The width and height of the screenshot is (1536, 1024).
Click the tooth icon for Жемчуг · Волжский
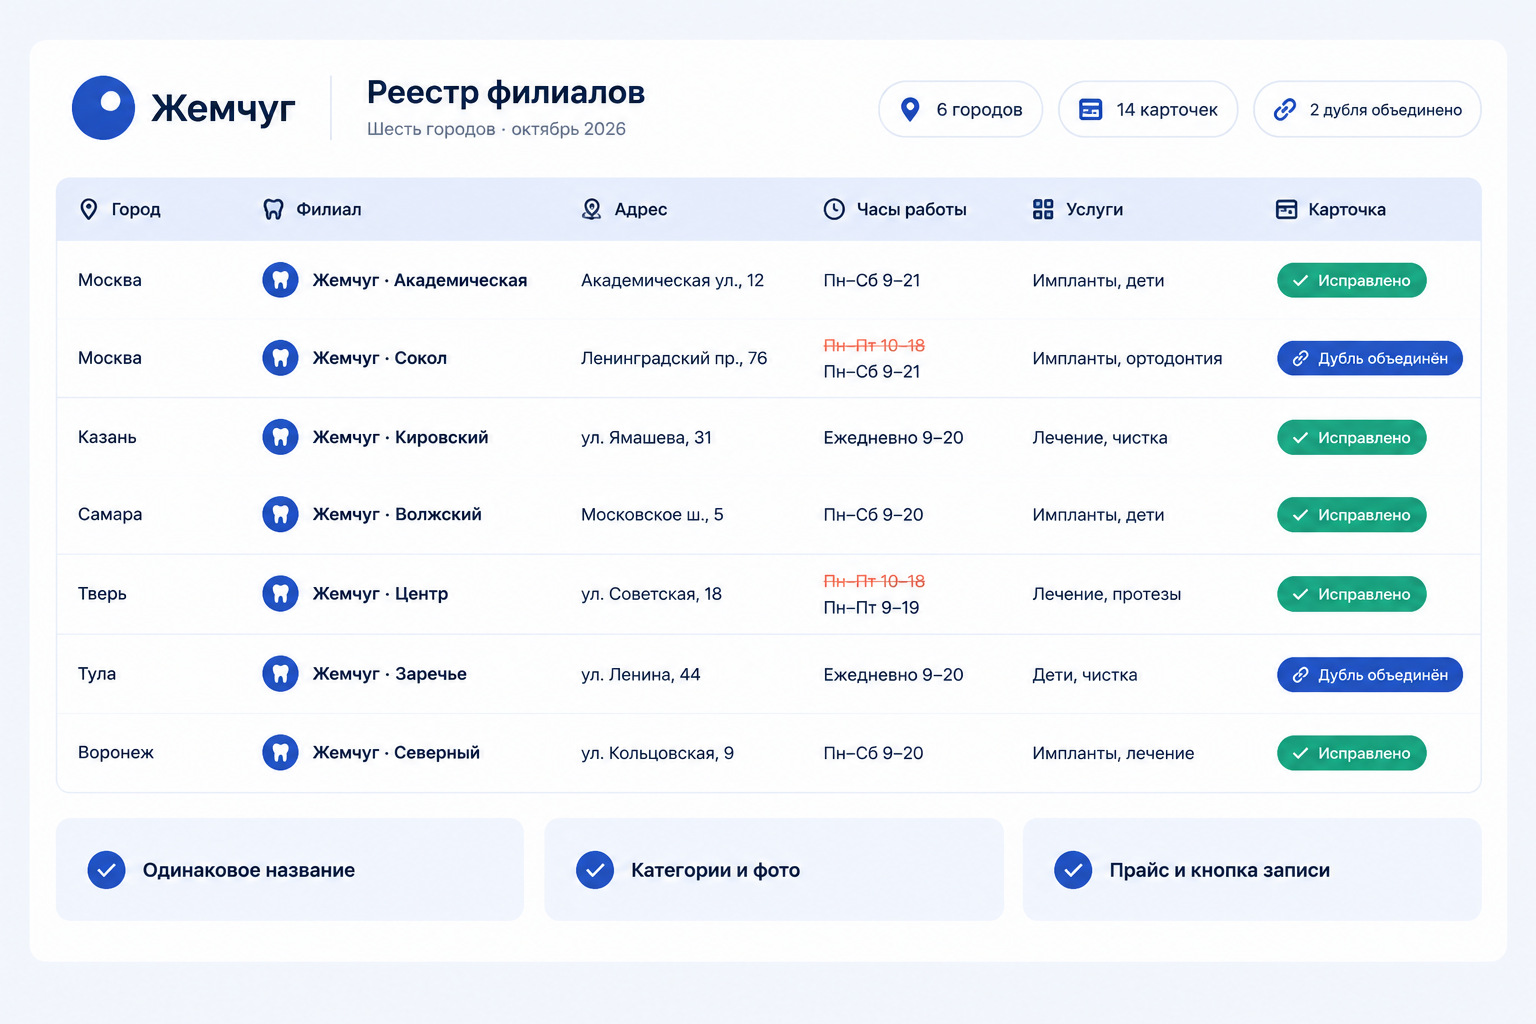pos(281,514)
